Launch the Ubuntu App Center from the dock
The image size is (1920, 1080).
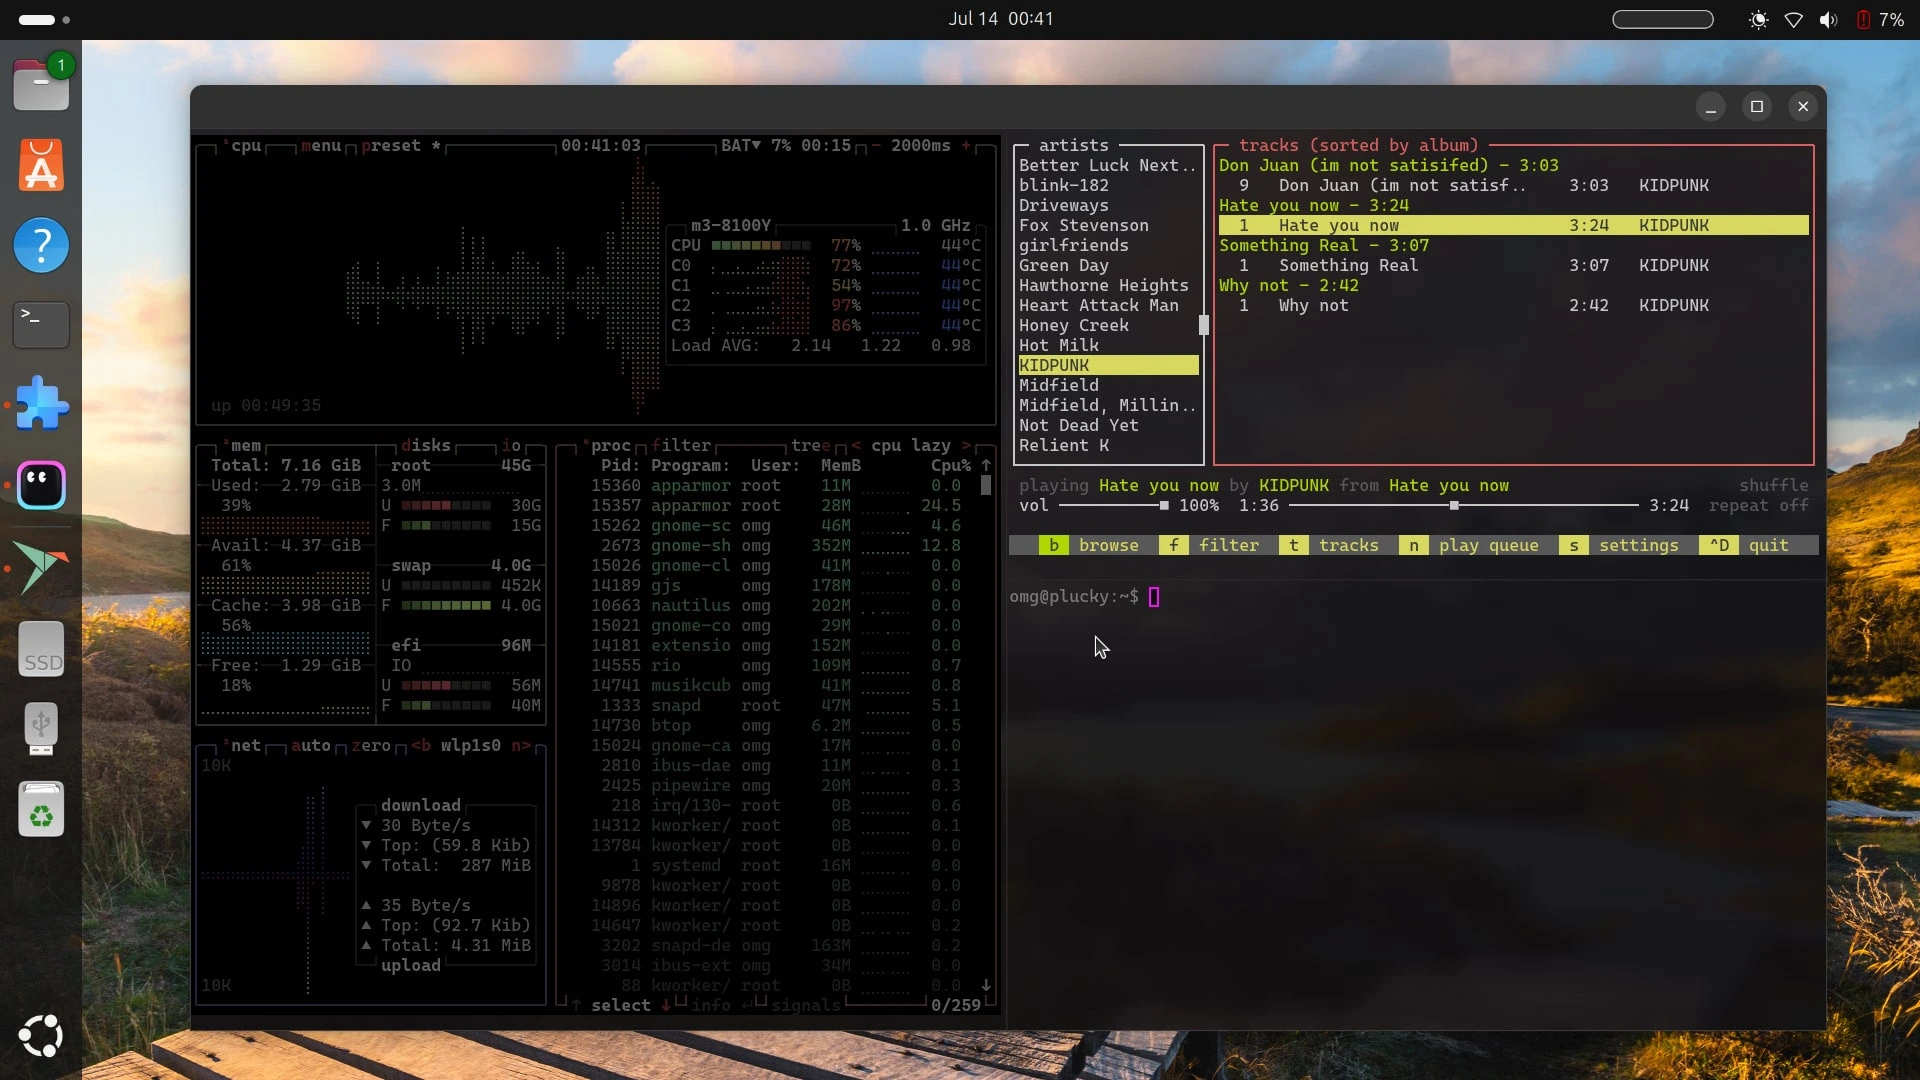pyautogui.click(x=41, y=165)
